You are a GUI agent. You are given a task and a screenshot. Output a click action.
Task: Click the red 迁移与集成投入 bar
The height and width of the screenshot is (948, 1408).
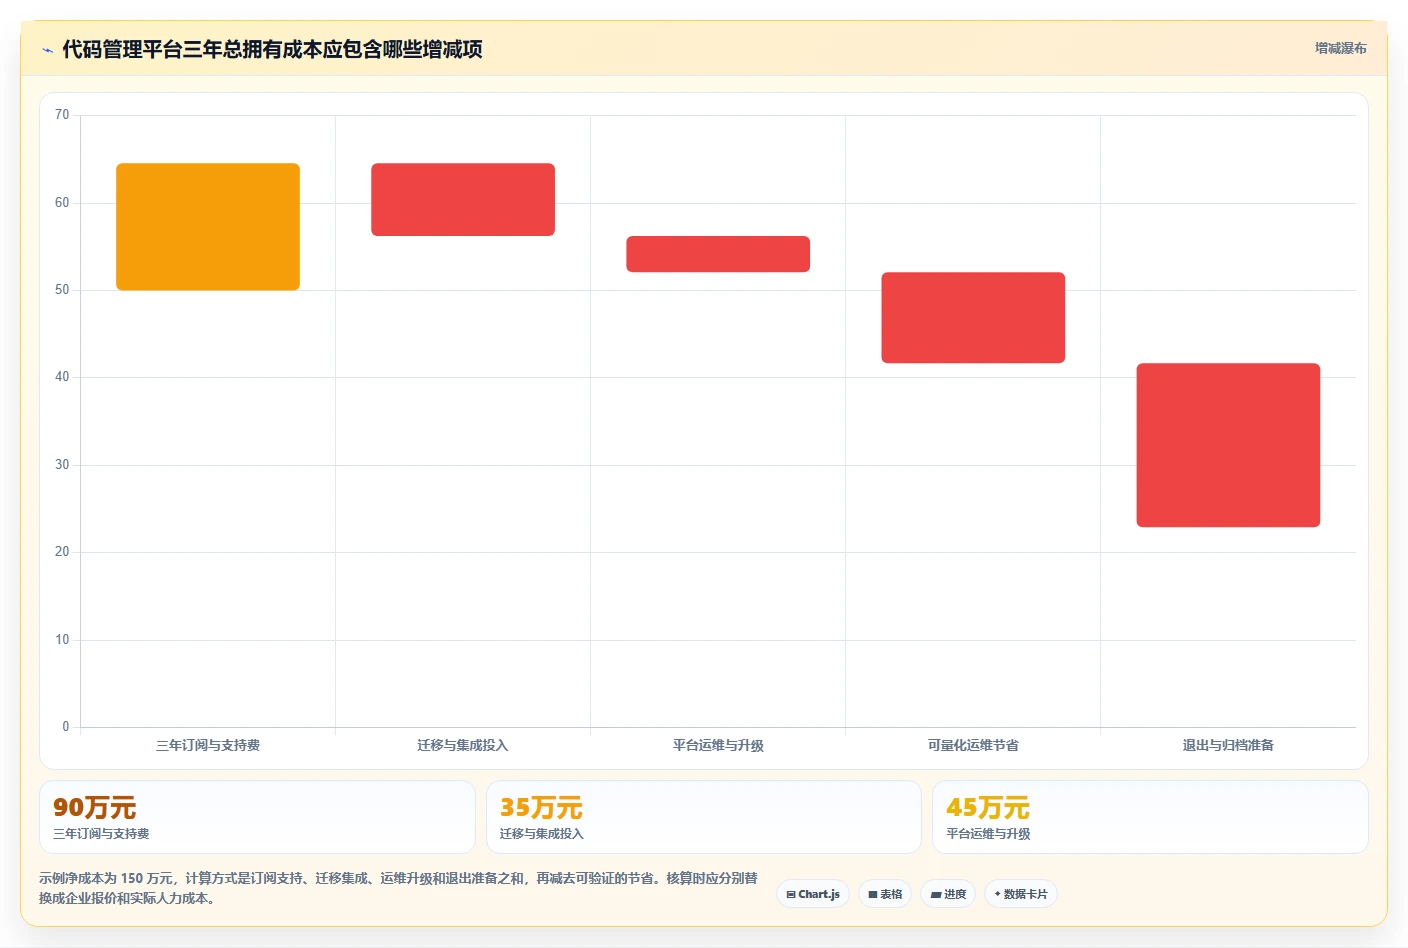point(463,200)
